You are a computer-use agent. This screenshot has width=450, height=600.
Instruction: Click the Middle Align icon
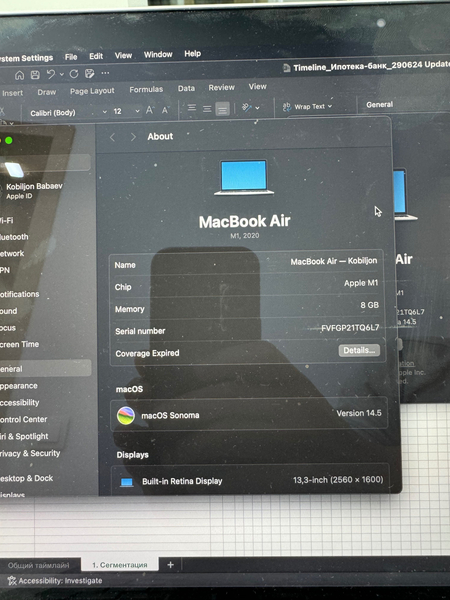(207, 109)
